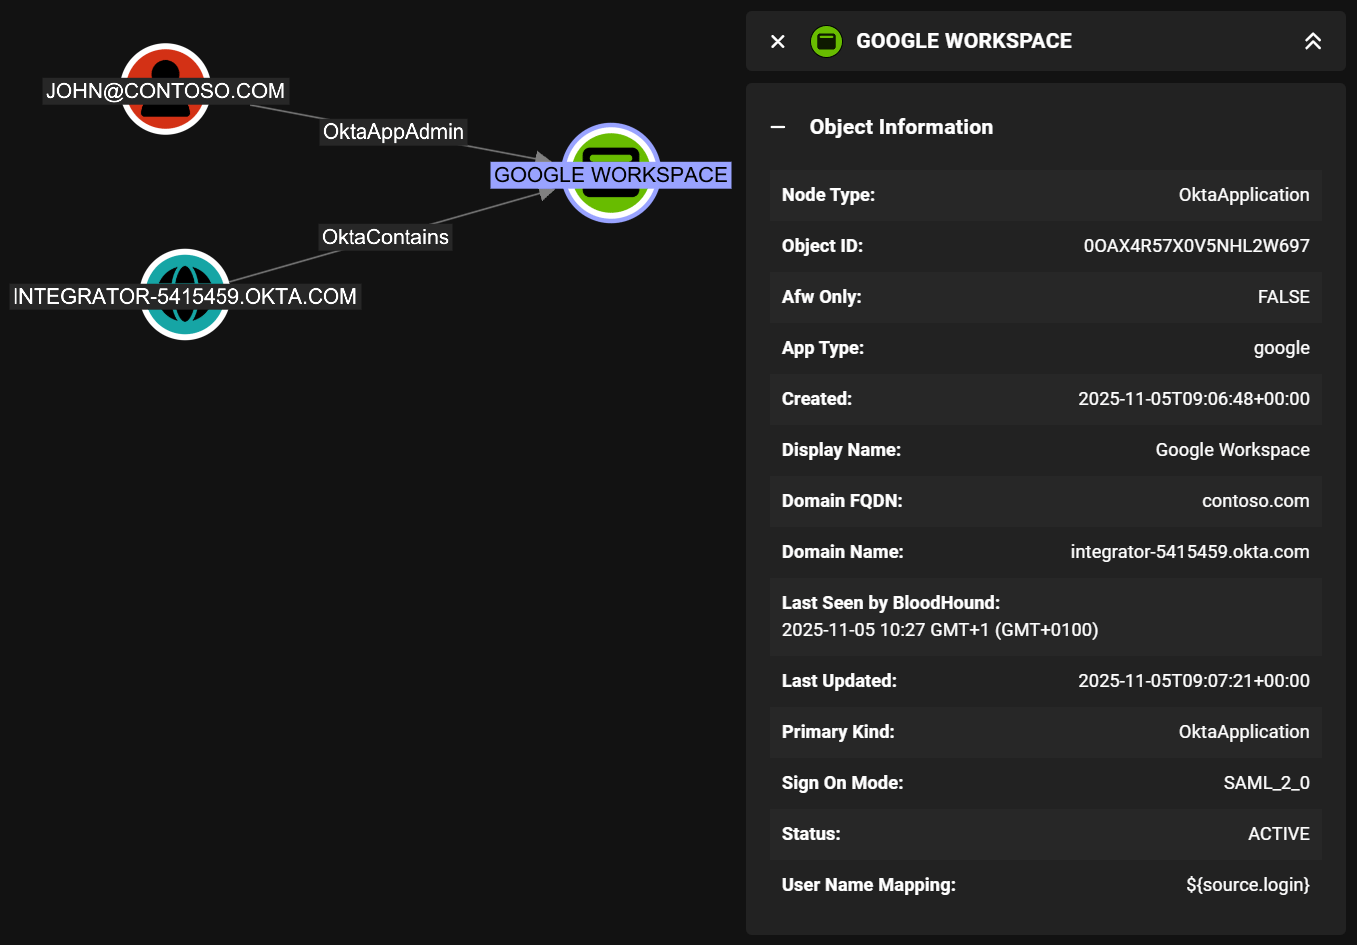Click the green application icon in panel header

pyautogui.click(x=826, y=41)
